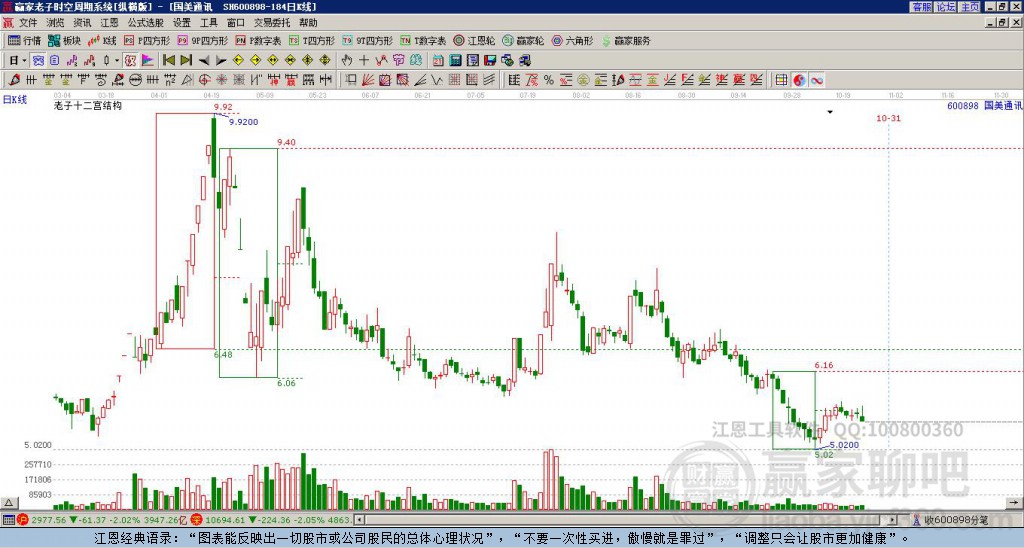Select the crosshair plus tool

(x=364, y=60)
